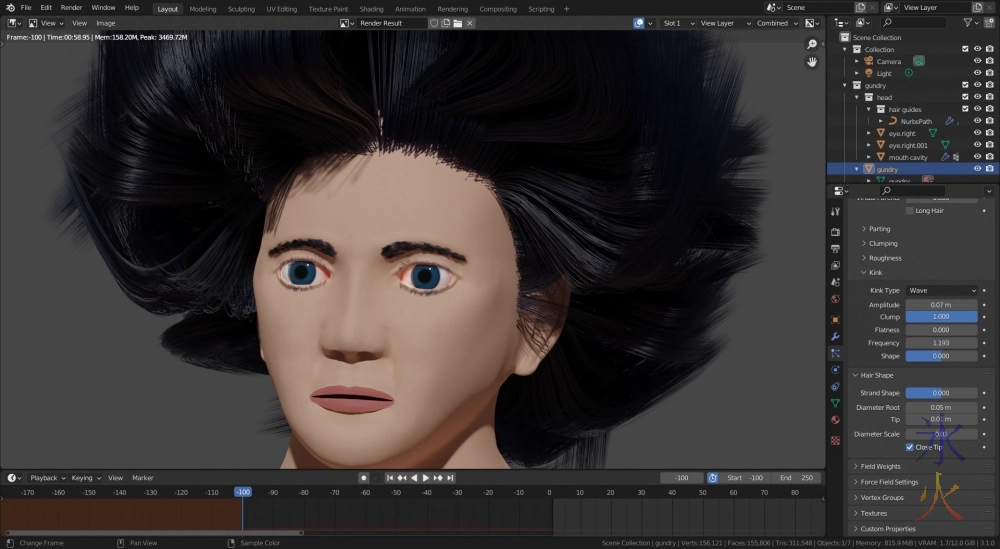Adjust the Clump slider value

(x=941, y=317)
